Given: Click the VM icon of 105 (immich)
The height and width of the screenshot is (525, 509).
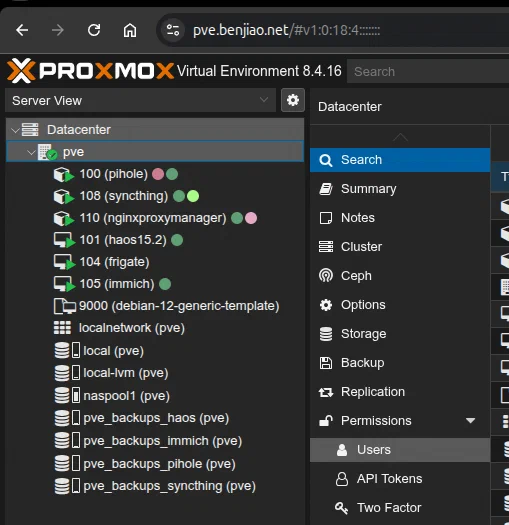Looking at the screenshot, I should click(64, 284).
